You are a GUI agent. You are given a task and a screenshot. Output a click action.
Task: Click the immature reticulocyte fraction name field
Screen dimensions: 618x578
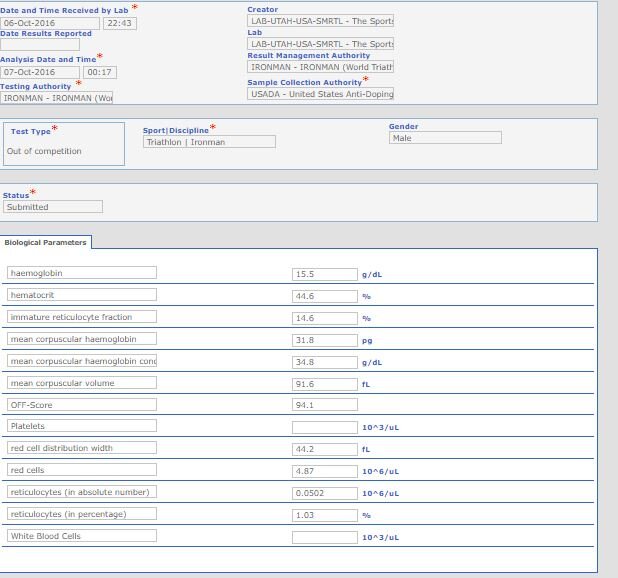82,317
